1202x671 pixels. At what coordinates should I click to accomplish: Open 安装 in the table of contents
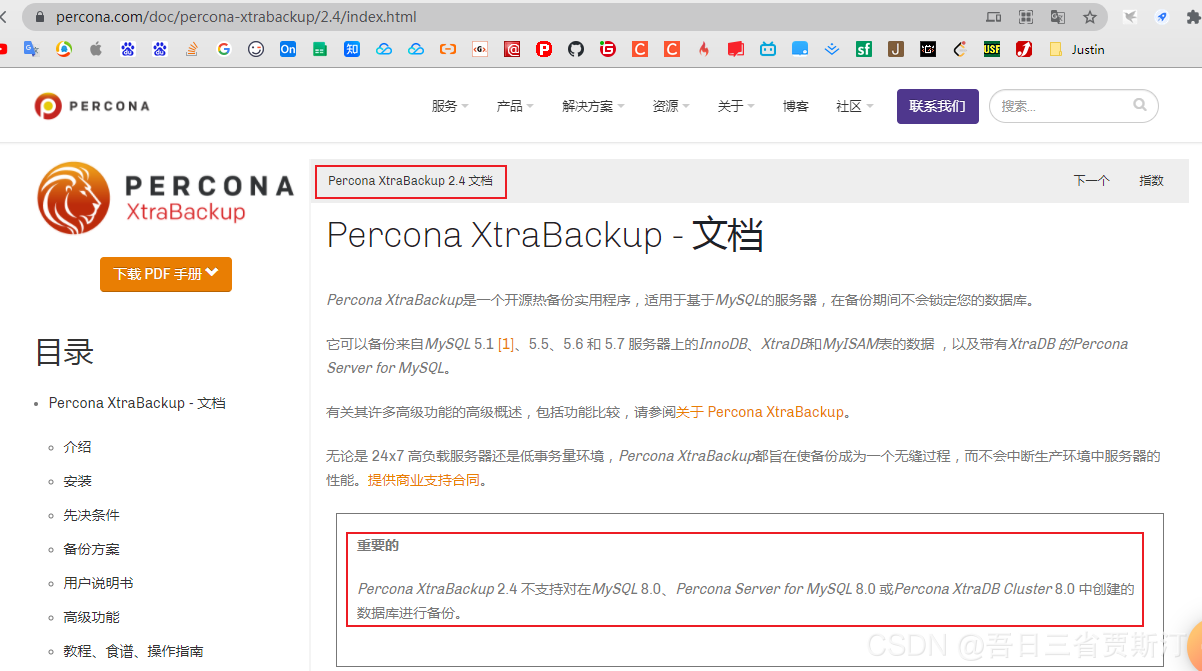[77, 481]
